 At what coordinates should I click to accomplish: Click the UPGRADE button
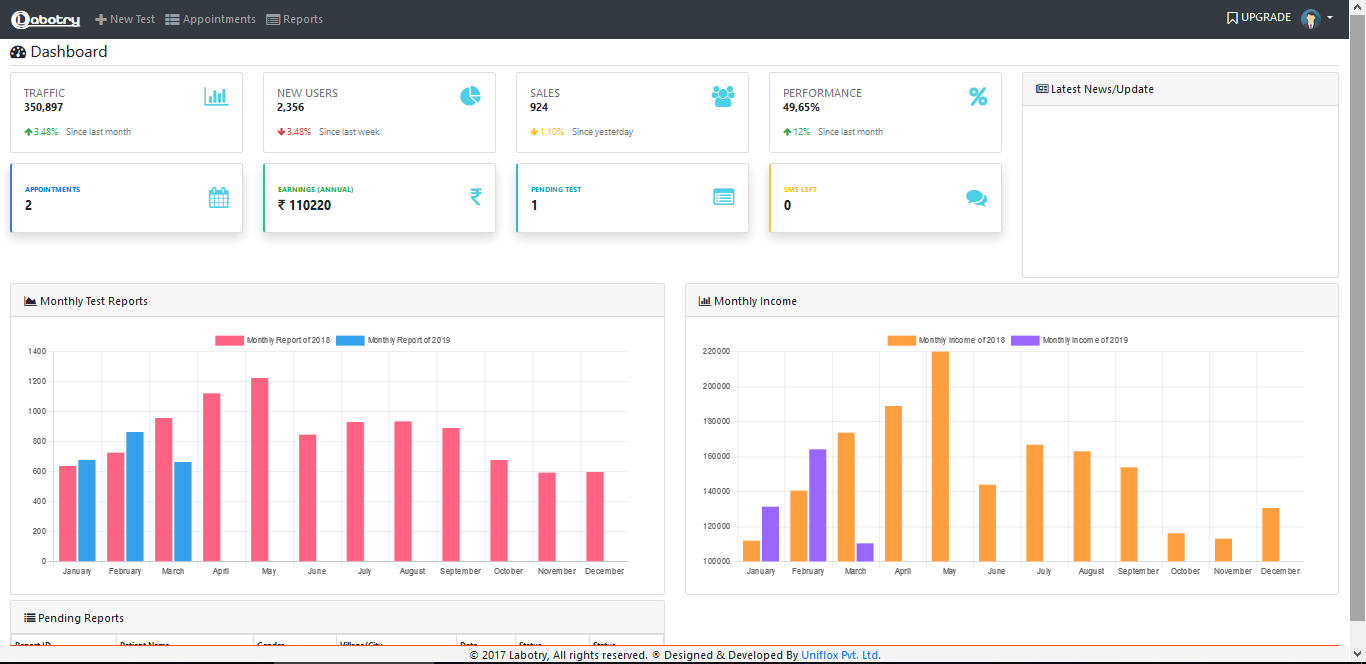point(1258,18)
